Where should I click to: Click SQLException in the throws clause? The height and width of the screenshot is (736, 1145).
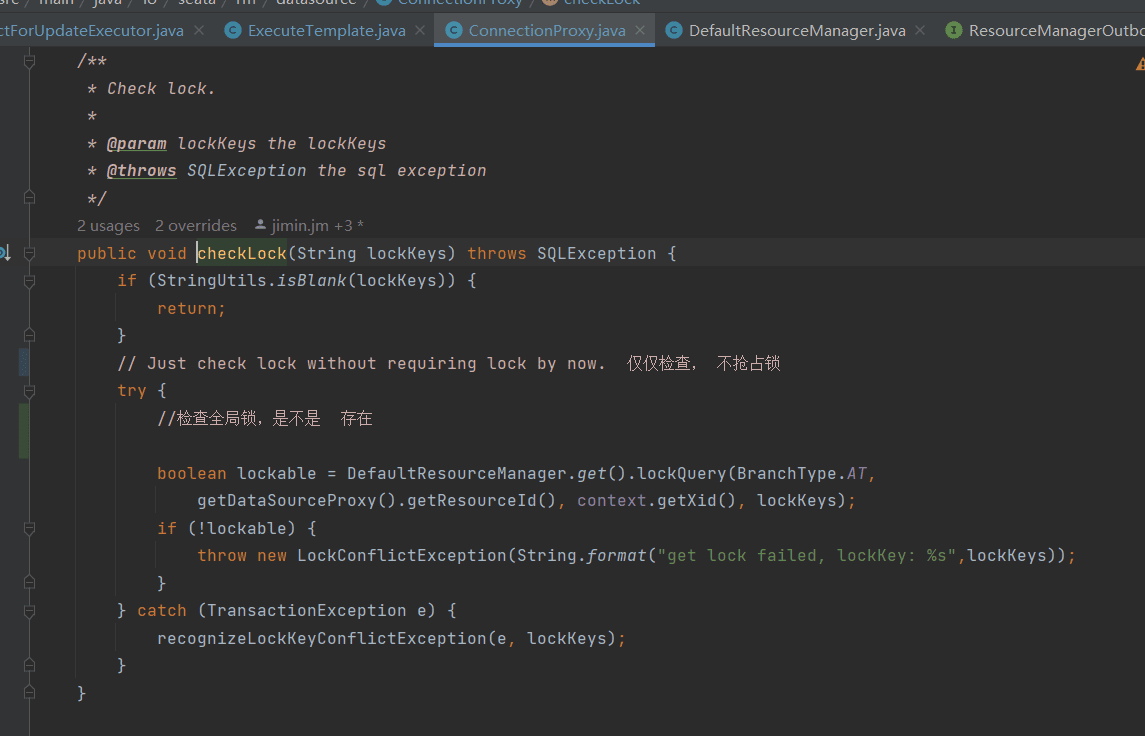(597, 253)
